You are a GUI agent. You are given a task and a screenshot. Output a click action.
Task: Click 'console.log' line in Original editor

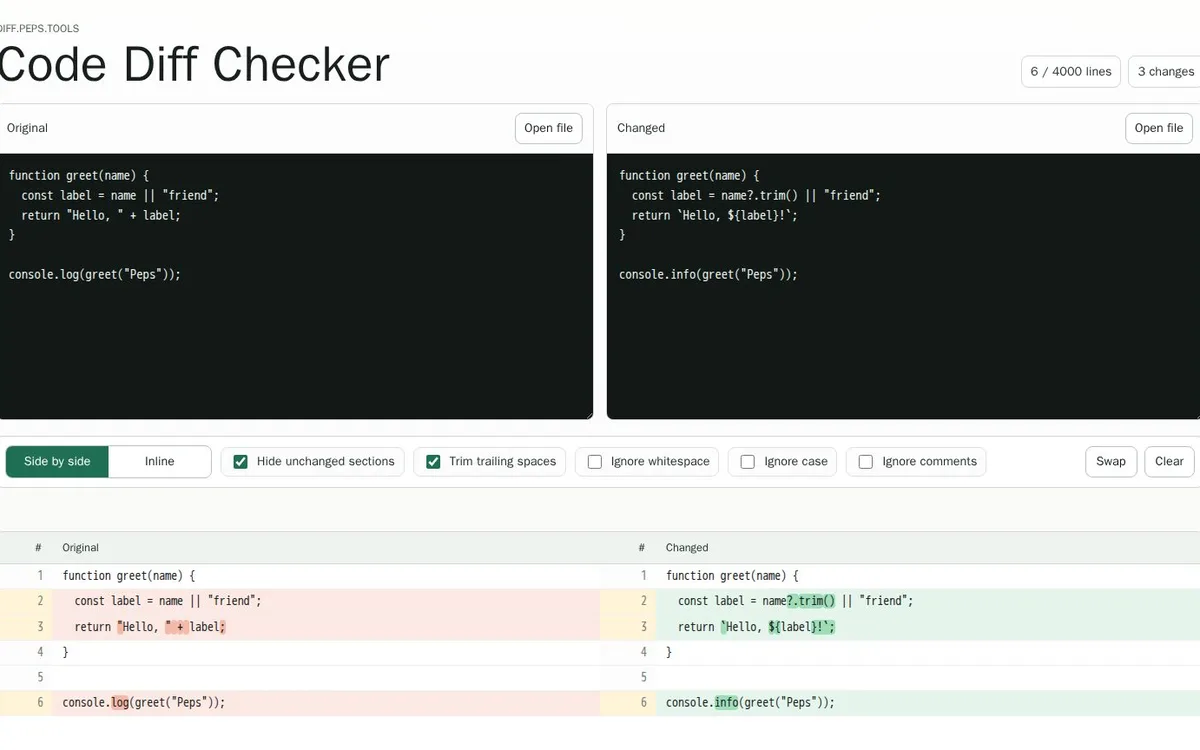click(x=95, y=274)
